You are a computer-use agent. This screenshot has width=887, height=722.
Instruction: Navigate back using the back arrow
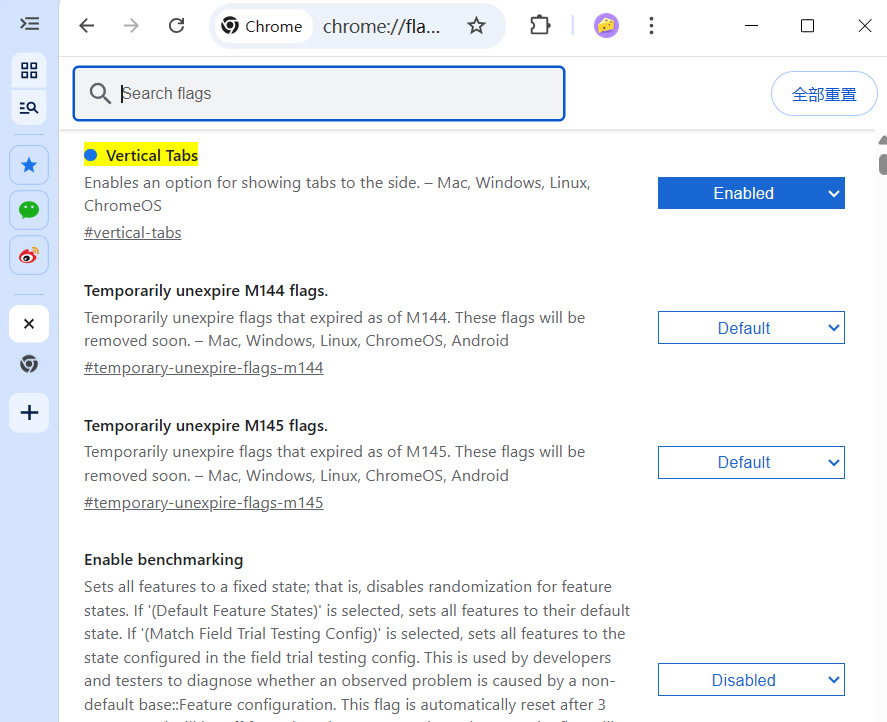tap(86, 26)
